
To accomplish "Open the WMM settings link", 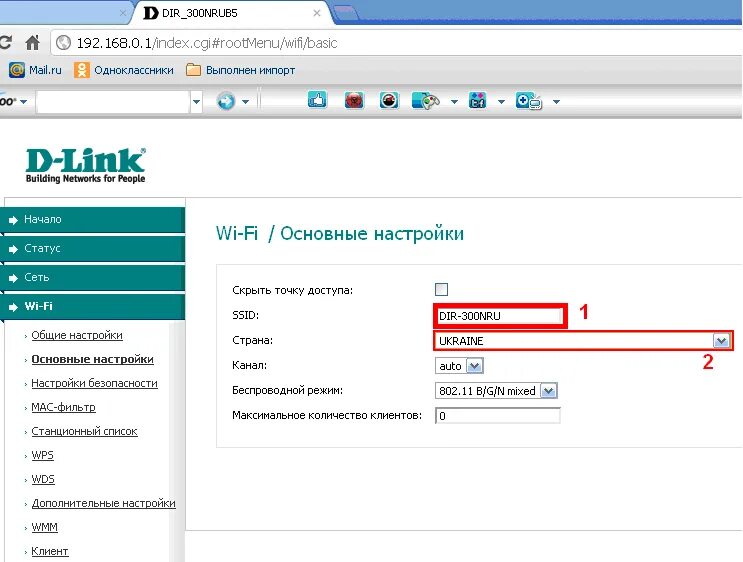I will 44,527.
